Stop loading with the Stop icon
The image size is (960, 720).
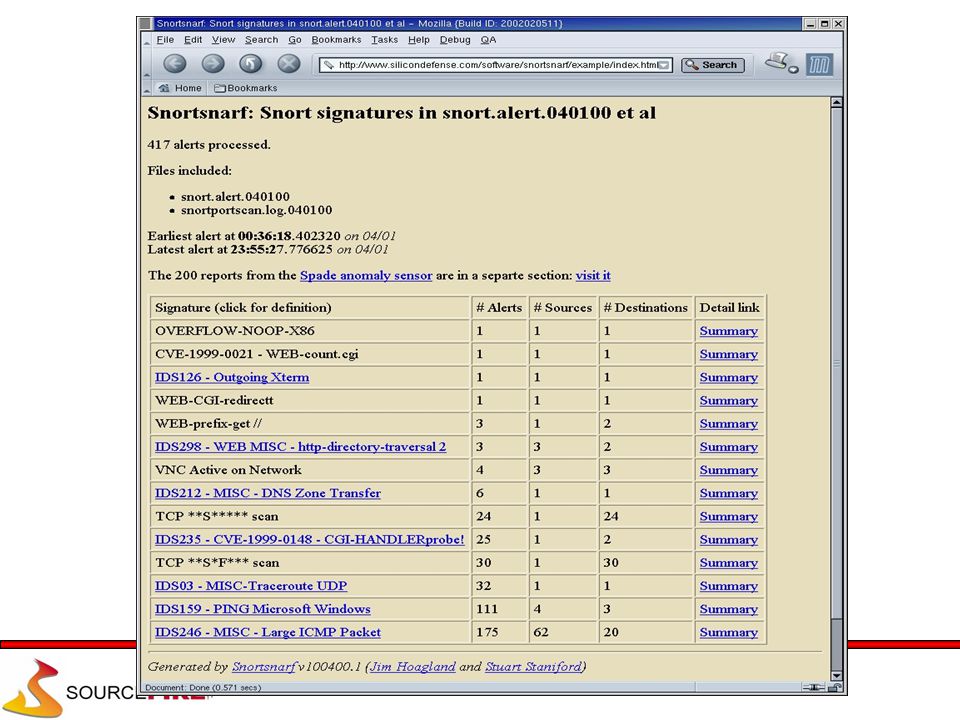(288, 64)
